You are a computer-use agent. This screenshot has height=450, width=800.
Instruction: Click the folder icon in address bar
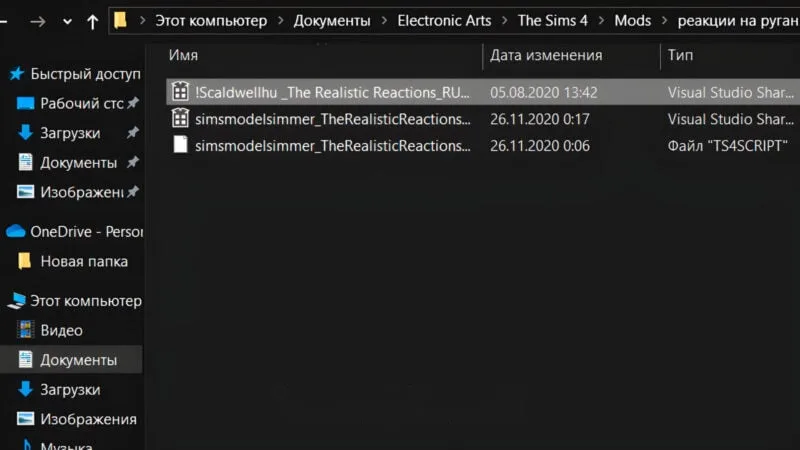point(120,20)
